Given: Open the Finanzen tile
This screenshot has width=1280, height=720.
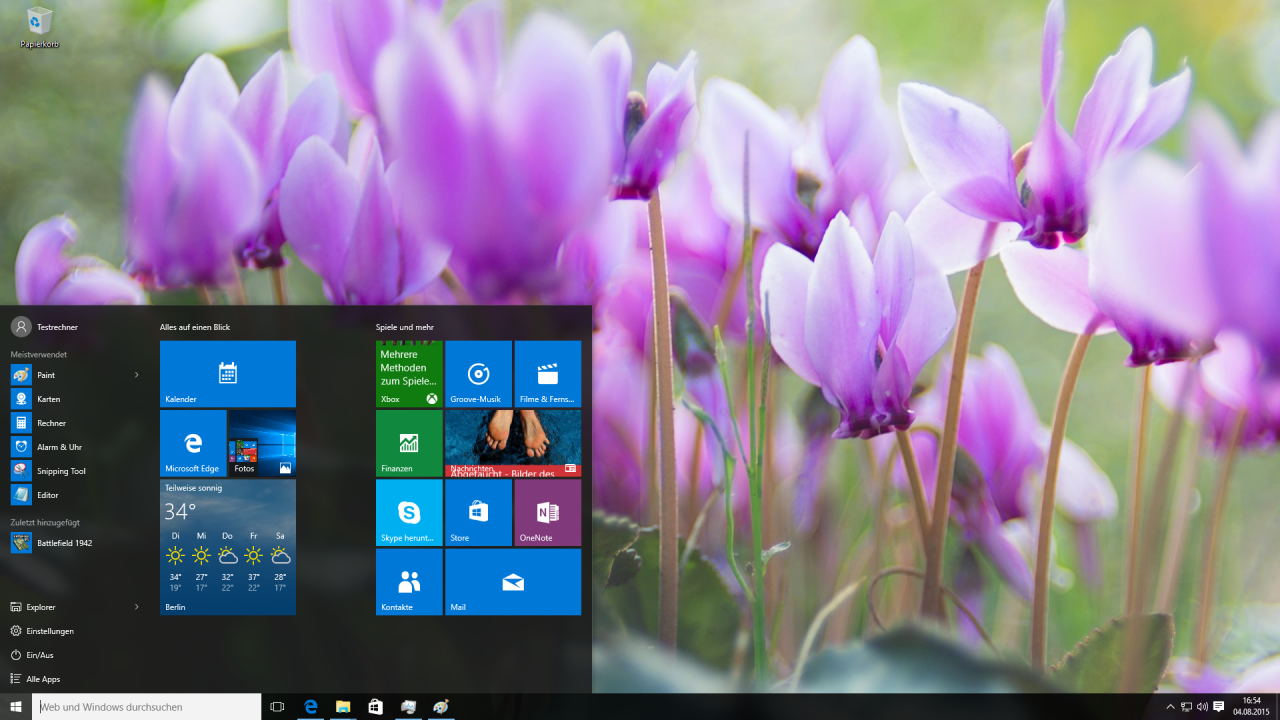Looking at the screenshot, I should (x=409, y=443).
